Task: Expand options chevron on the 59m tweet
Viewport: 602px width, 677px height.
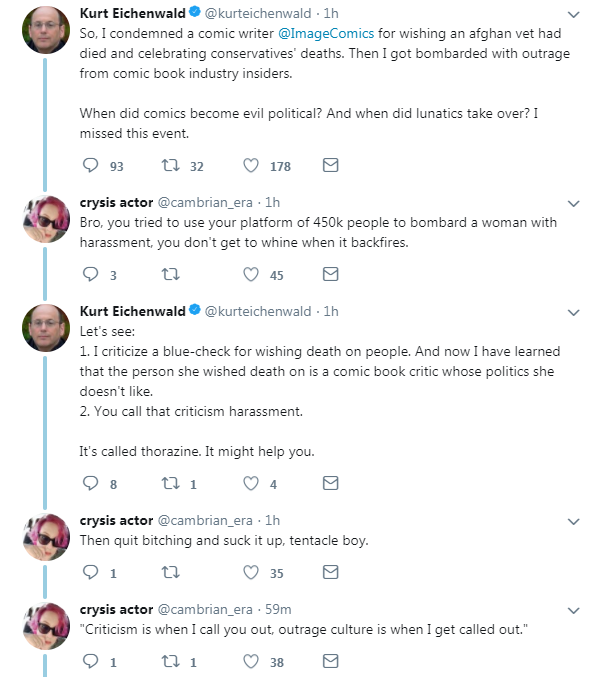Action: click(x=573, y=611)
